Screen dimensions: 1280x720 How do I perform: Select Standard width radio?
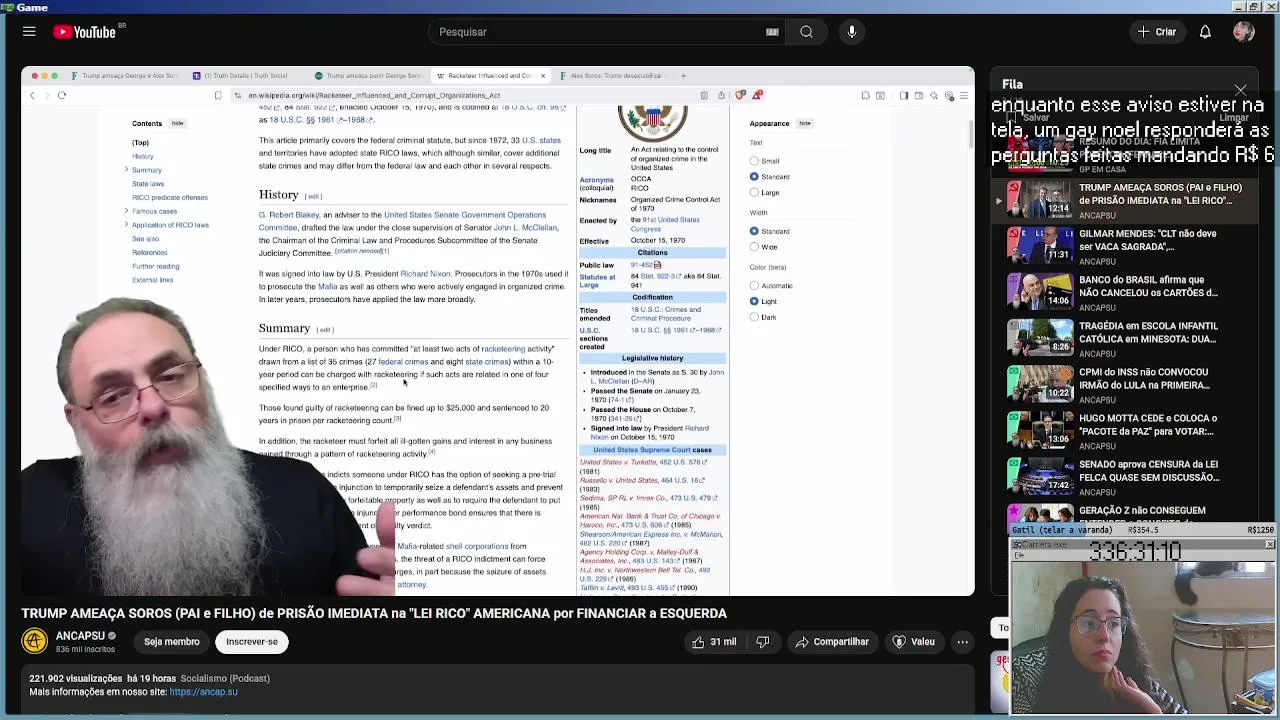[x=754, y=231]
